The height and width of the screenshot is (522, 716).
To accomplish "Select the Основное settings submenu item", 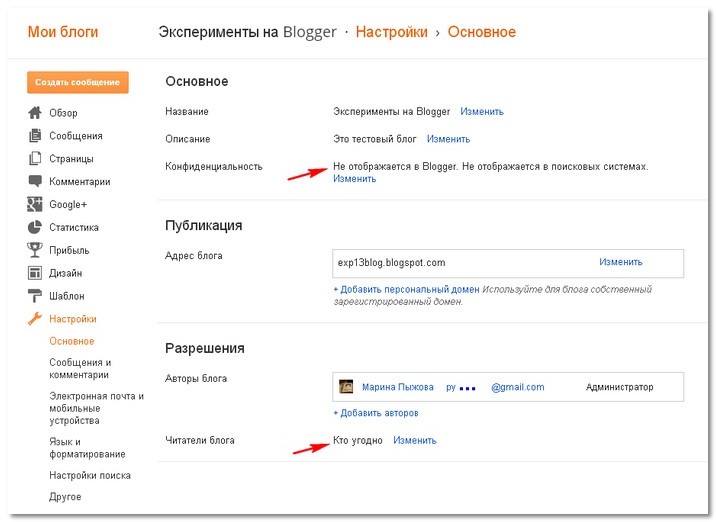I will [x=72, y=341].
